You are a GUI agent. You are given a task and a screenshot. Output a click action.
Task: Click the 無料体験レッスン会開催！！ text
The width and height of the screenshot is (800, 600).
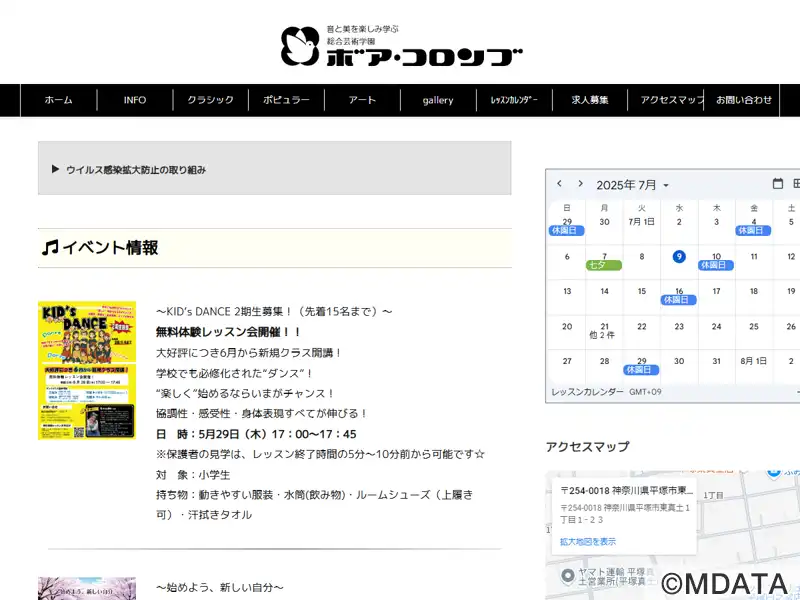pos(228,332)
